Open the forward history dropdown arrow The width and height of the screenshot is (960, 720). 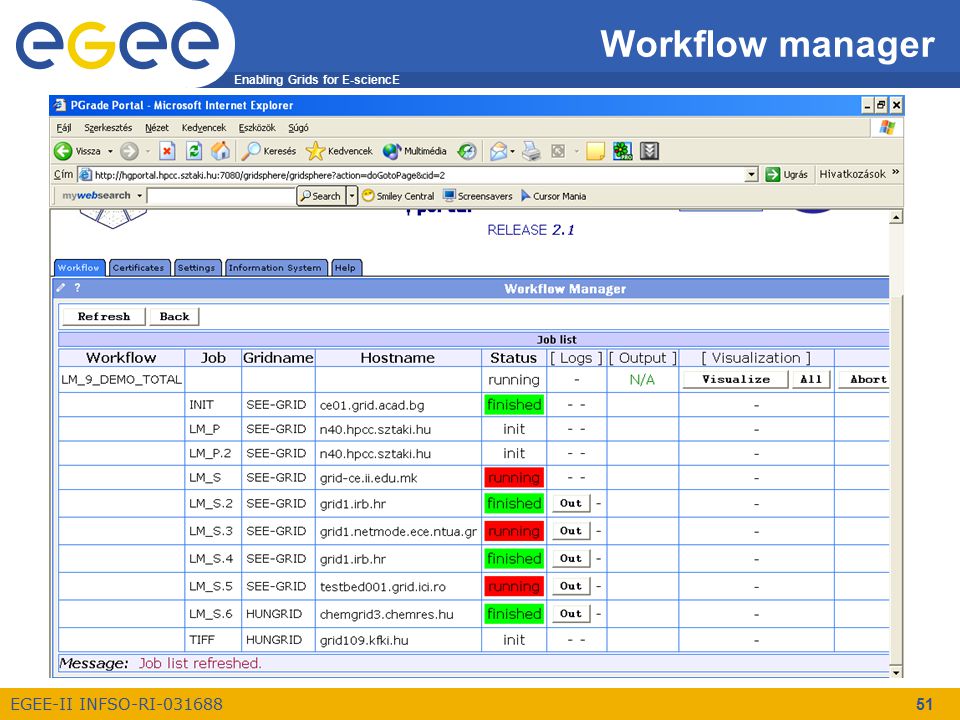pyautogui.click(x=148, y=151)
